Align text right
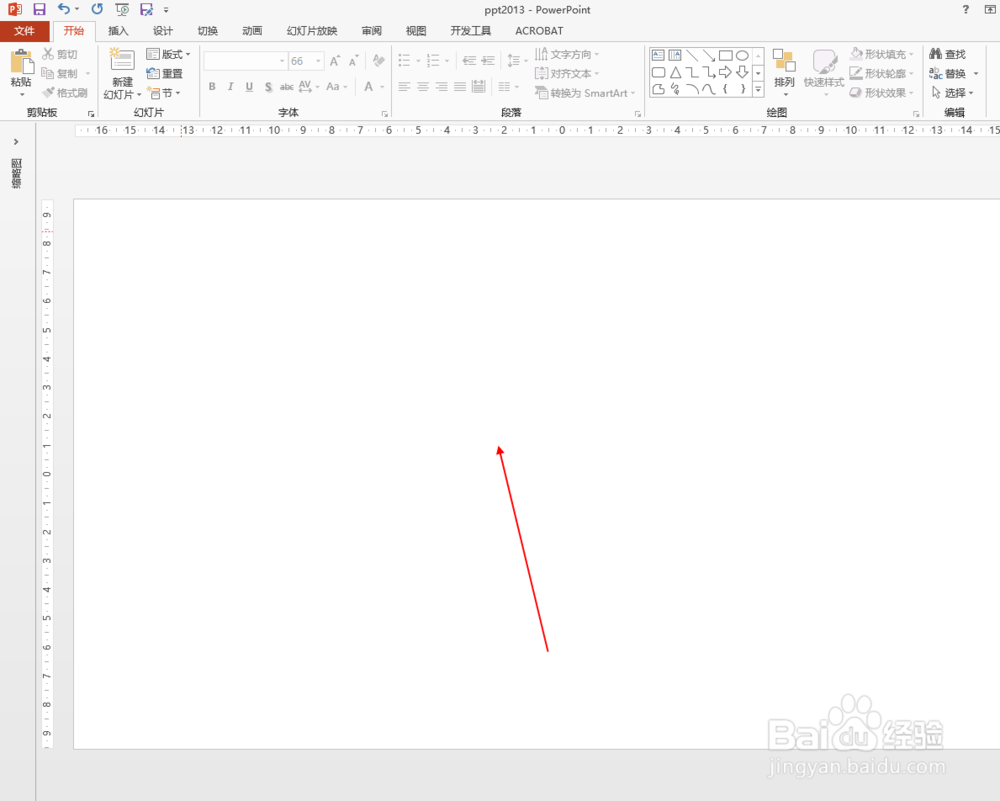Screen dimensions: 1000x801 tap(441, 87)
